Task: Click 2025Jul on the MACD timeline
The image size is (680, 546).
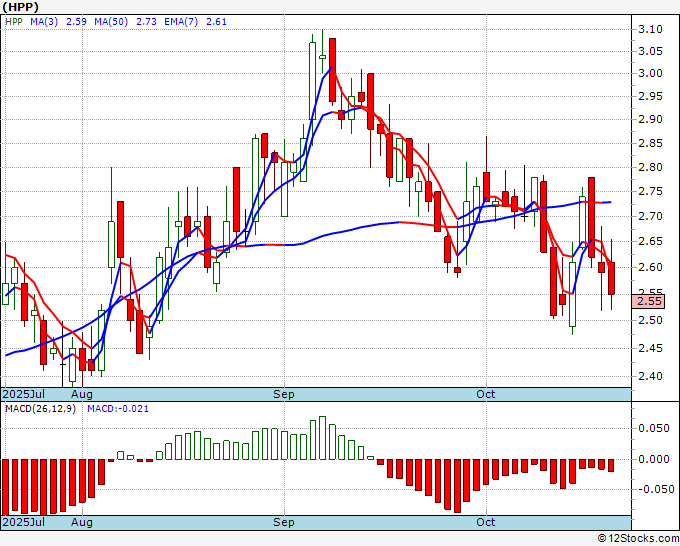Action: tap(24, 522)
